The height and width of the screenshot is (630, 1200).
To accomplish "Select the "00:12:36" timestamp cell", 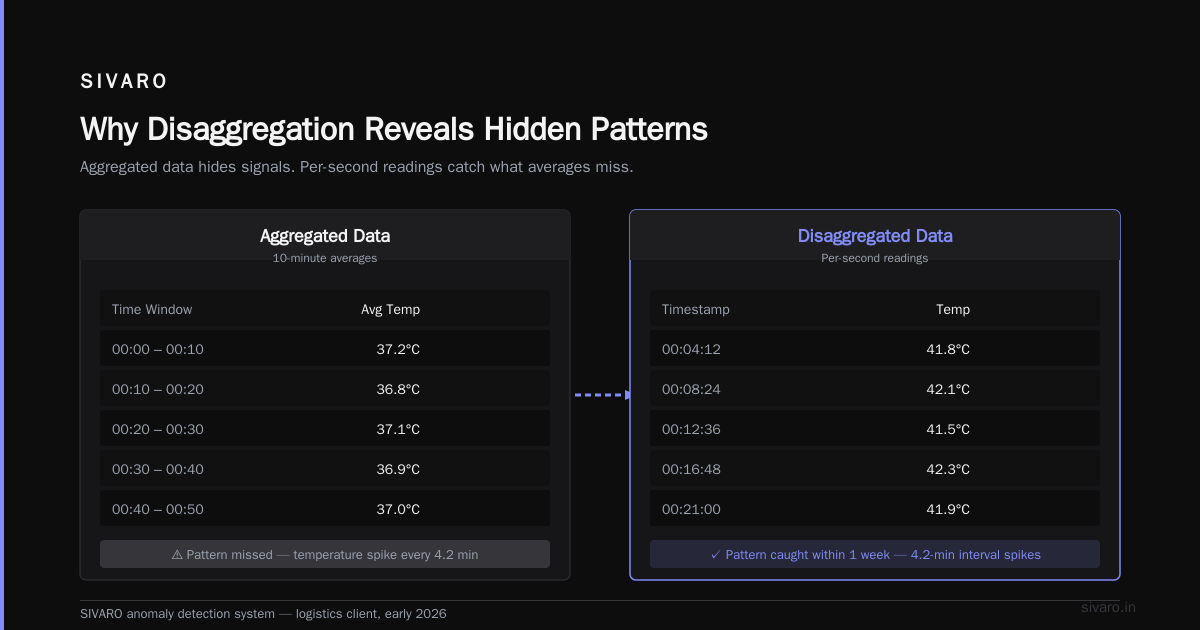I will (691, 429).
